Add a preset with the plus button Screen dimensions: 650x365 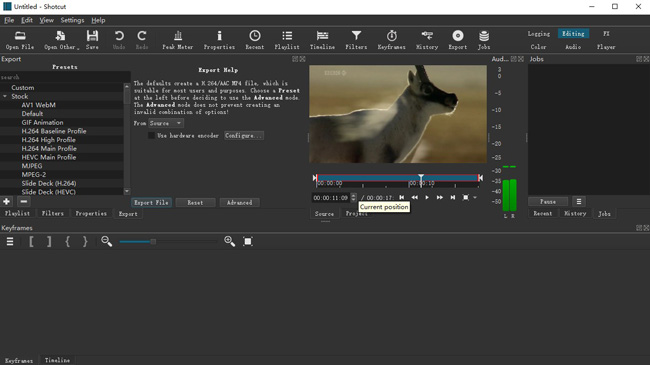tap(7, 202)
